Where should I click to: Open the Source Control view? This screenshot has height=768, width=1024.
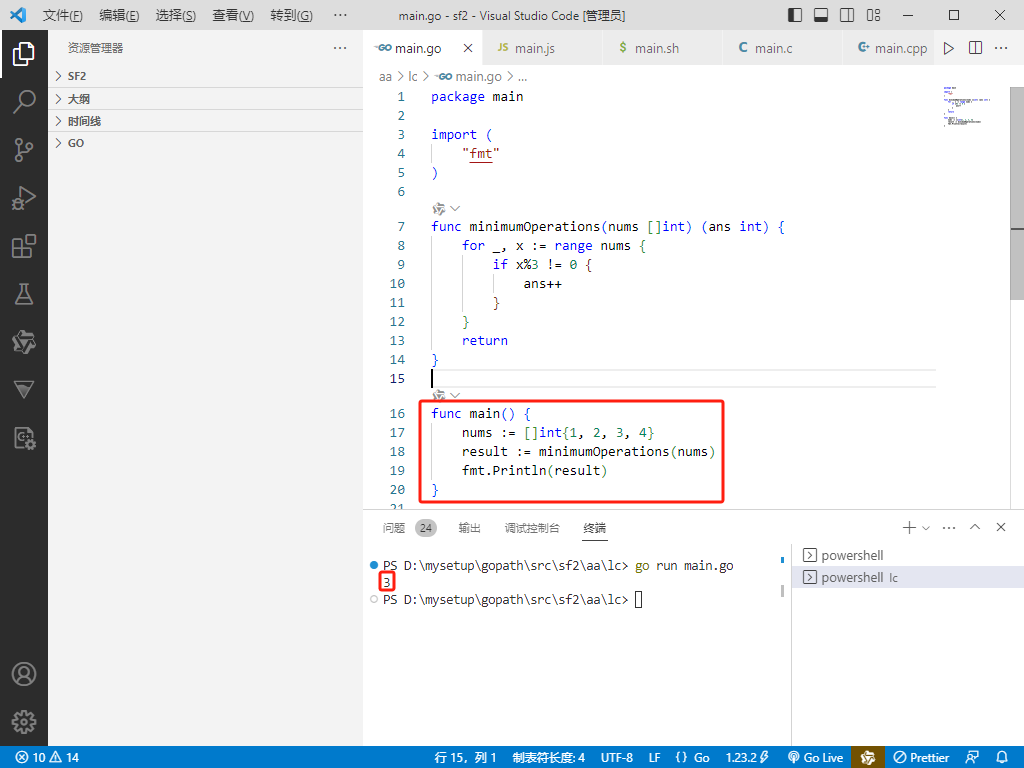[24, 150]
